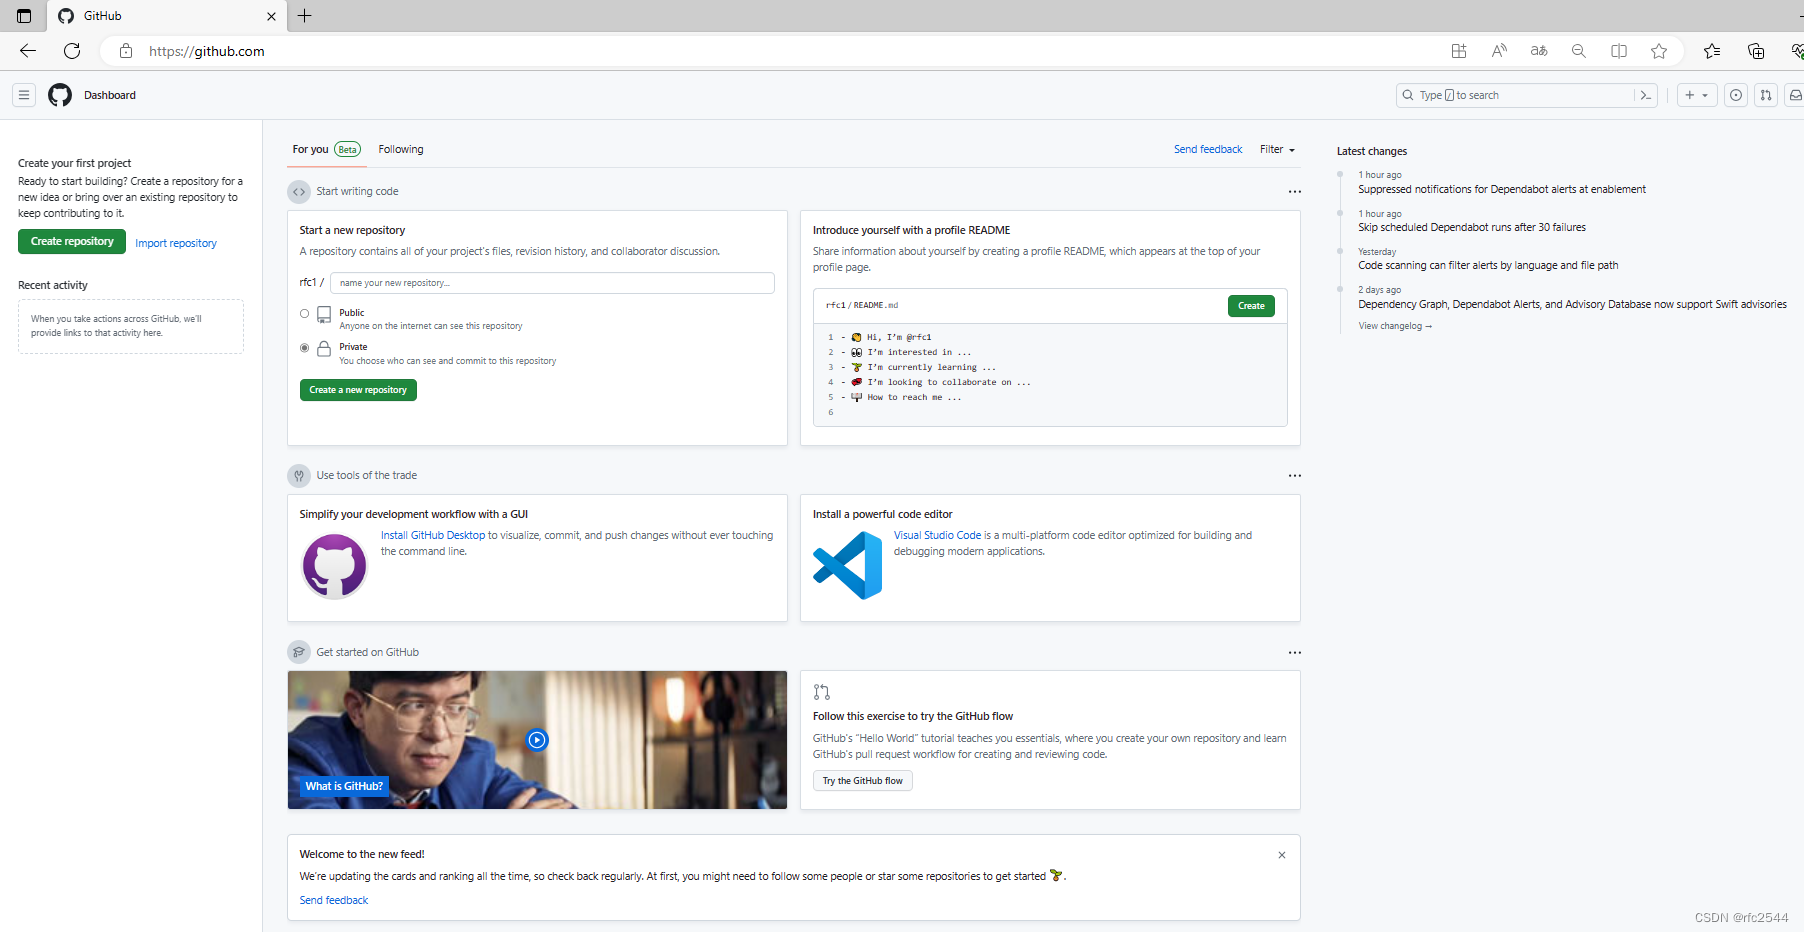Click the site info lock icon
The width and height of the screenshot is (1804, 932).
[126, 51]
